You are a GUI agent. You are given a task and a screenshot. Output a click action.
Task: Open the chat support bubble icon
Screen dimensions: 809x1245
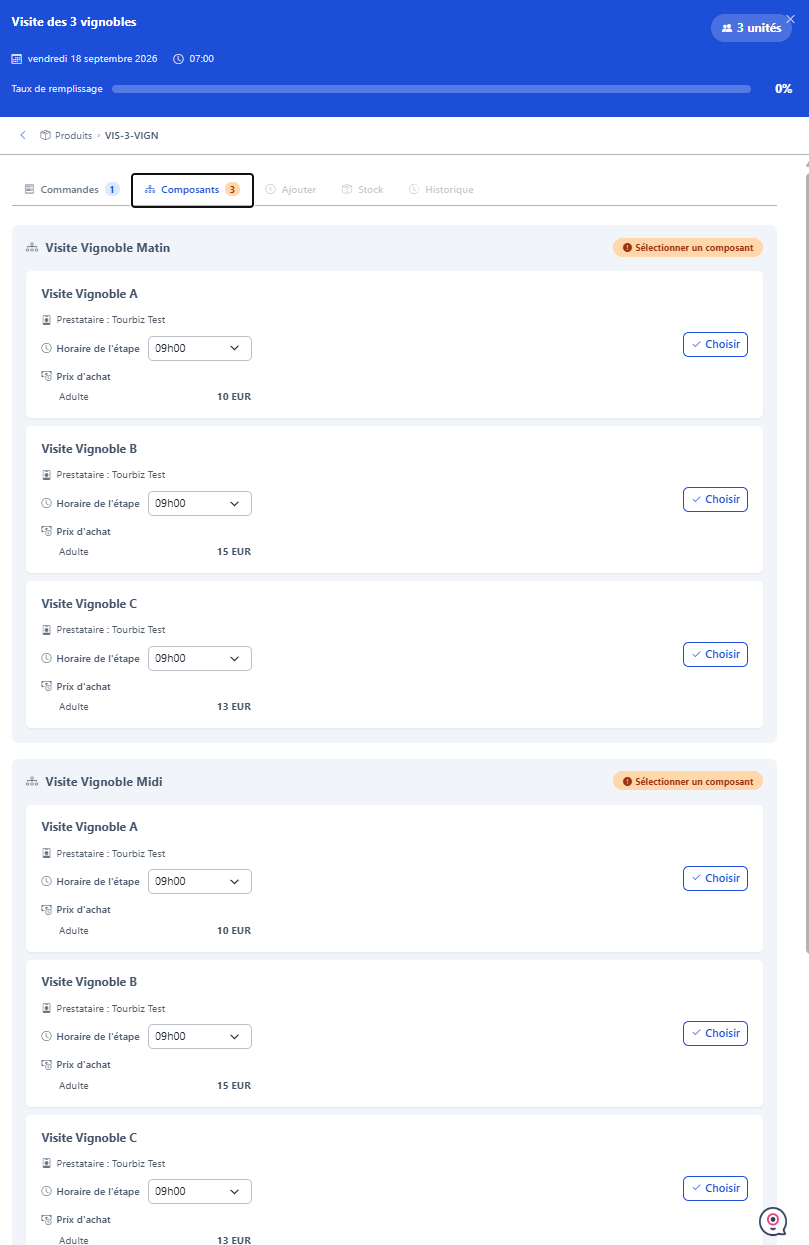coord(773,1221)
